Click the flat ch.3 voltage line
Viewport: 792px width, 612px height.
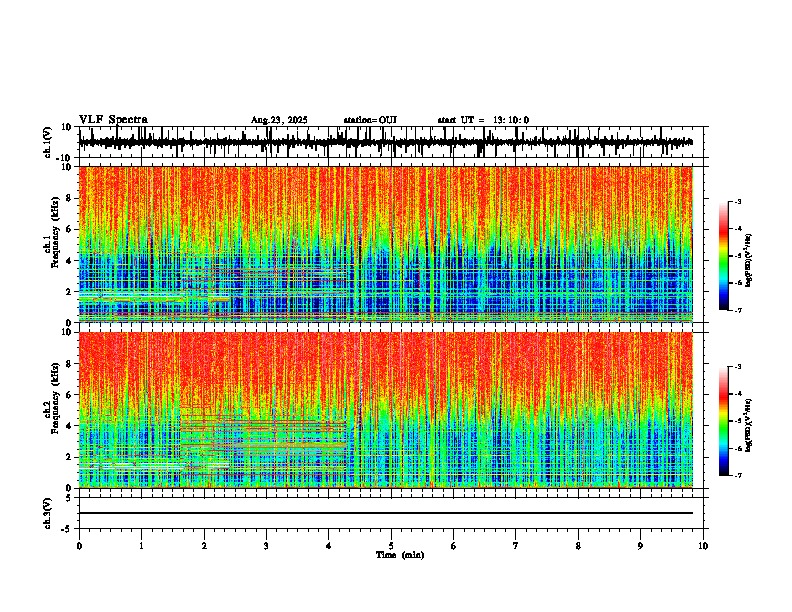[386, 513]
